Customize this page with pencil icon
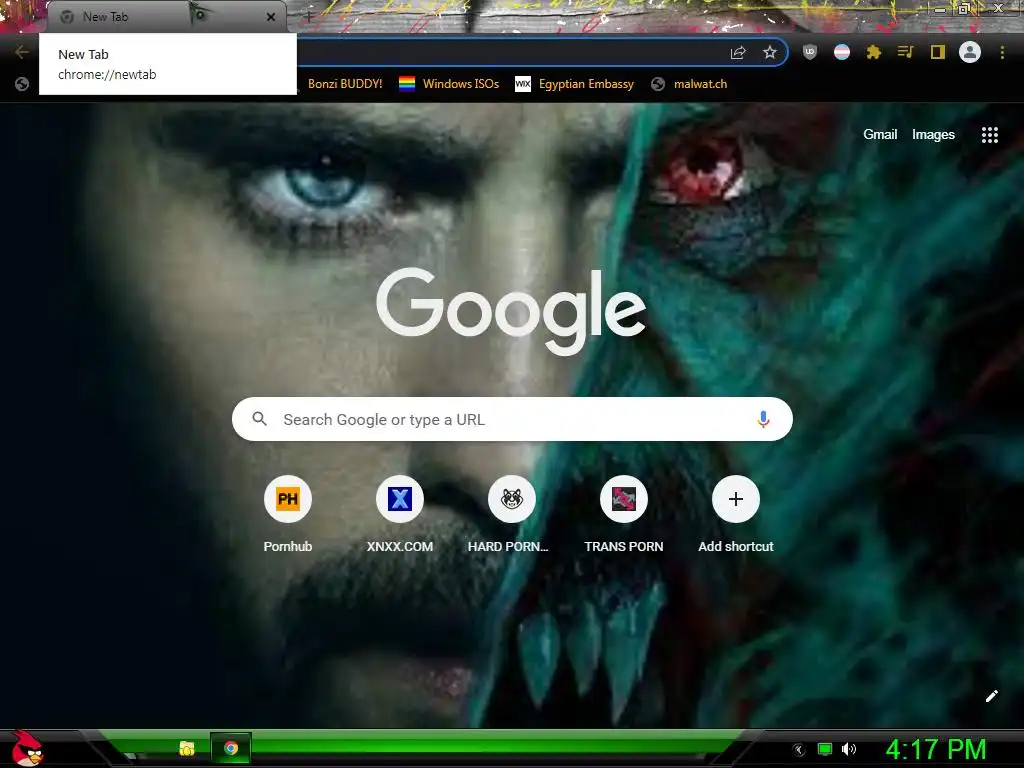This screenshot has width=1024, height=768. 991,696
